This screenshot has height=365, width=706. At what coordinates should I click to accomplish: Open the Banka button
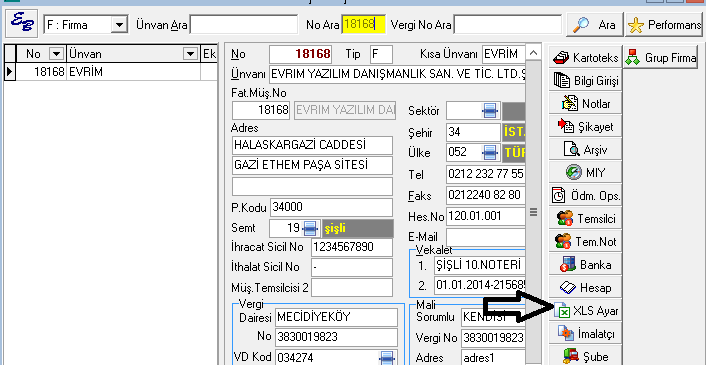pos(585,264)
